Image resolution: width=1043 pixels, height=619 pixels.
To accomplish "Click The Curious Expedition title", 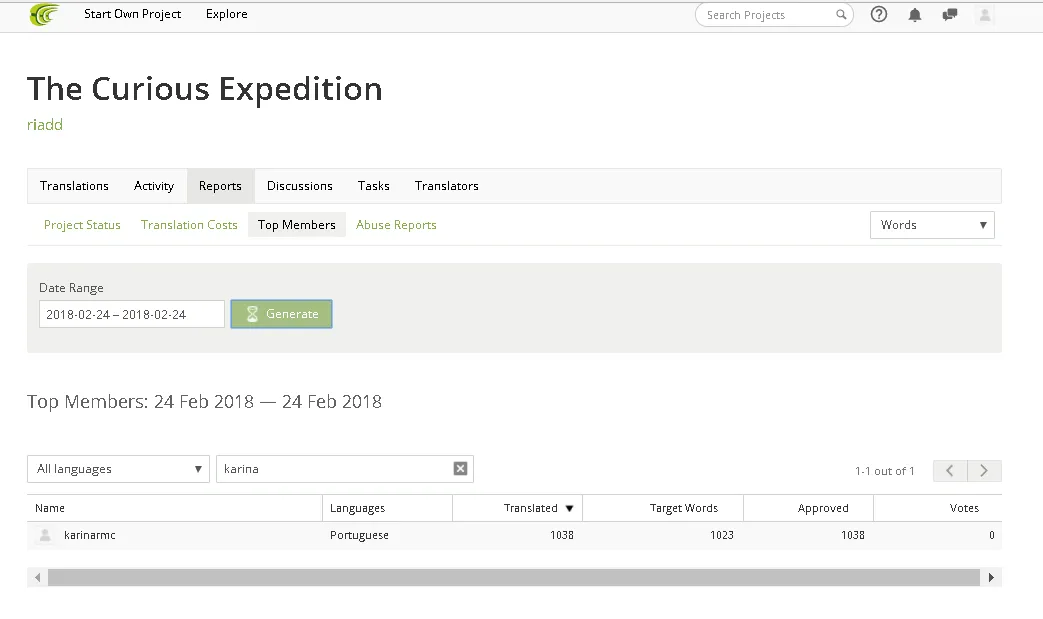I will [205, 89].
